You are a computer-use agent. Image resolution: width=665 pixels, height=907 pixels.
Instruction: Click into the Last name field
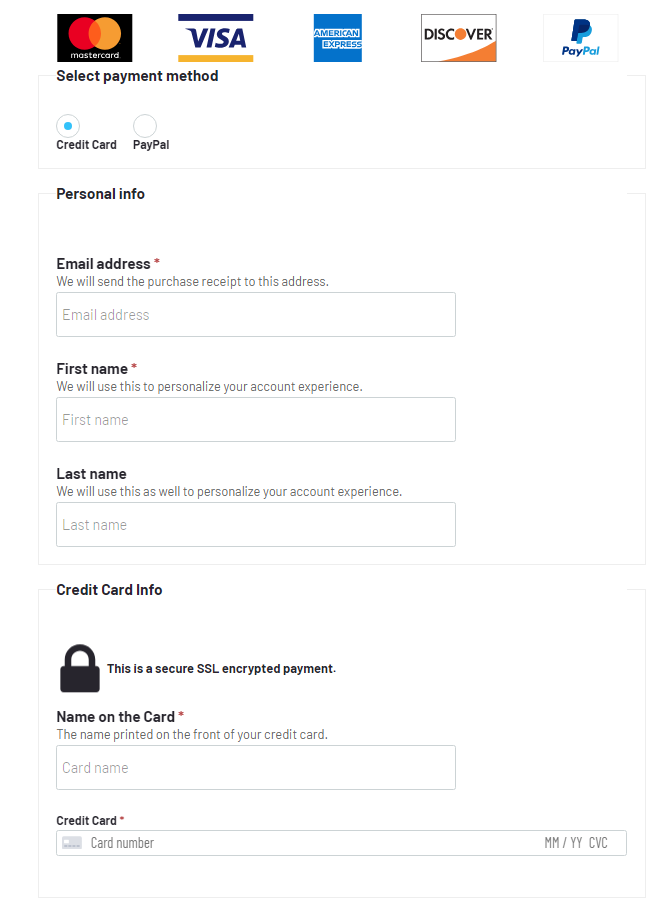pyautogui.click(x=255, y=524)
